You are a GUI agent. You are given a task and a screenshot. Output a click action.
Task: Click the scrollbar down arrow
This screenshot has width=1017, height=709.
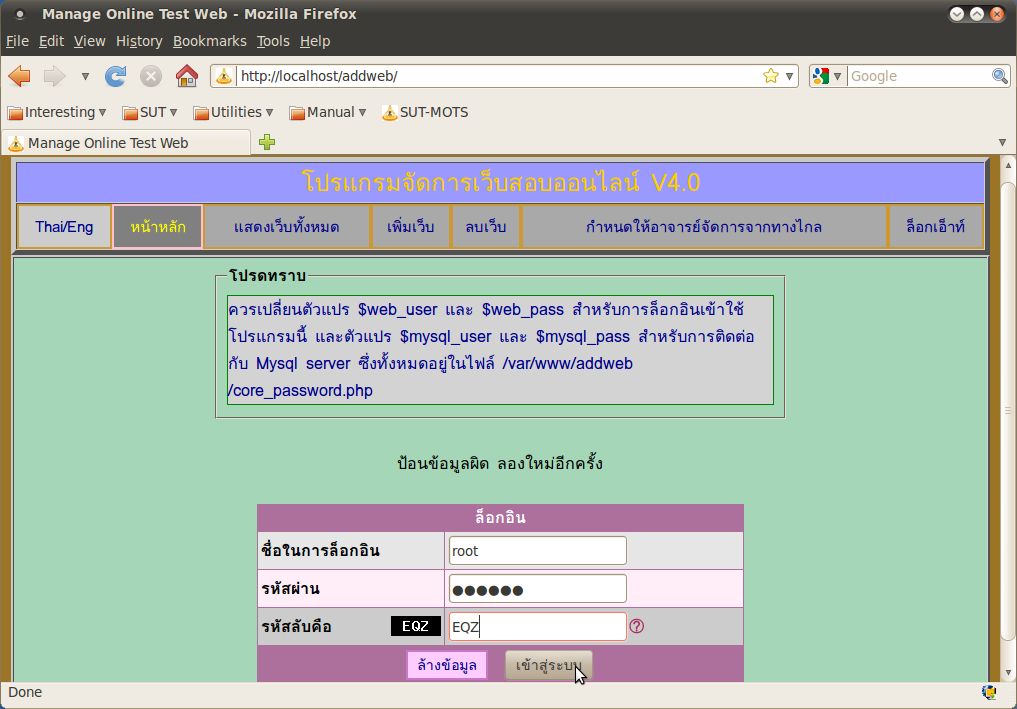1008,673
